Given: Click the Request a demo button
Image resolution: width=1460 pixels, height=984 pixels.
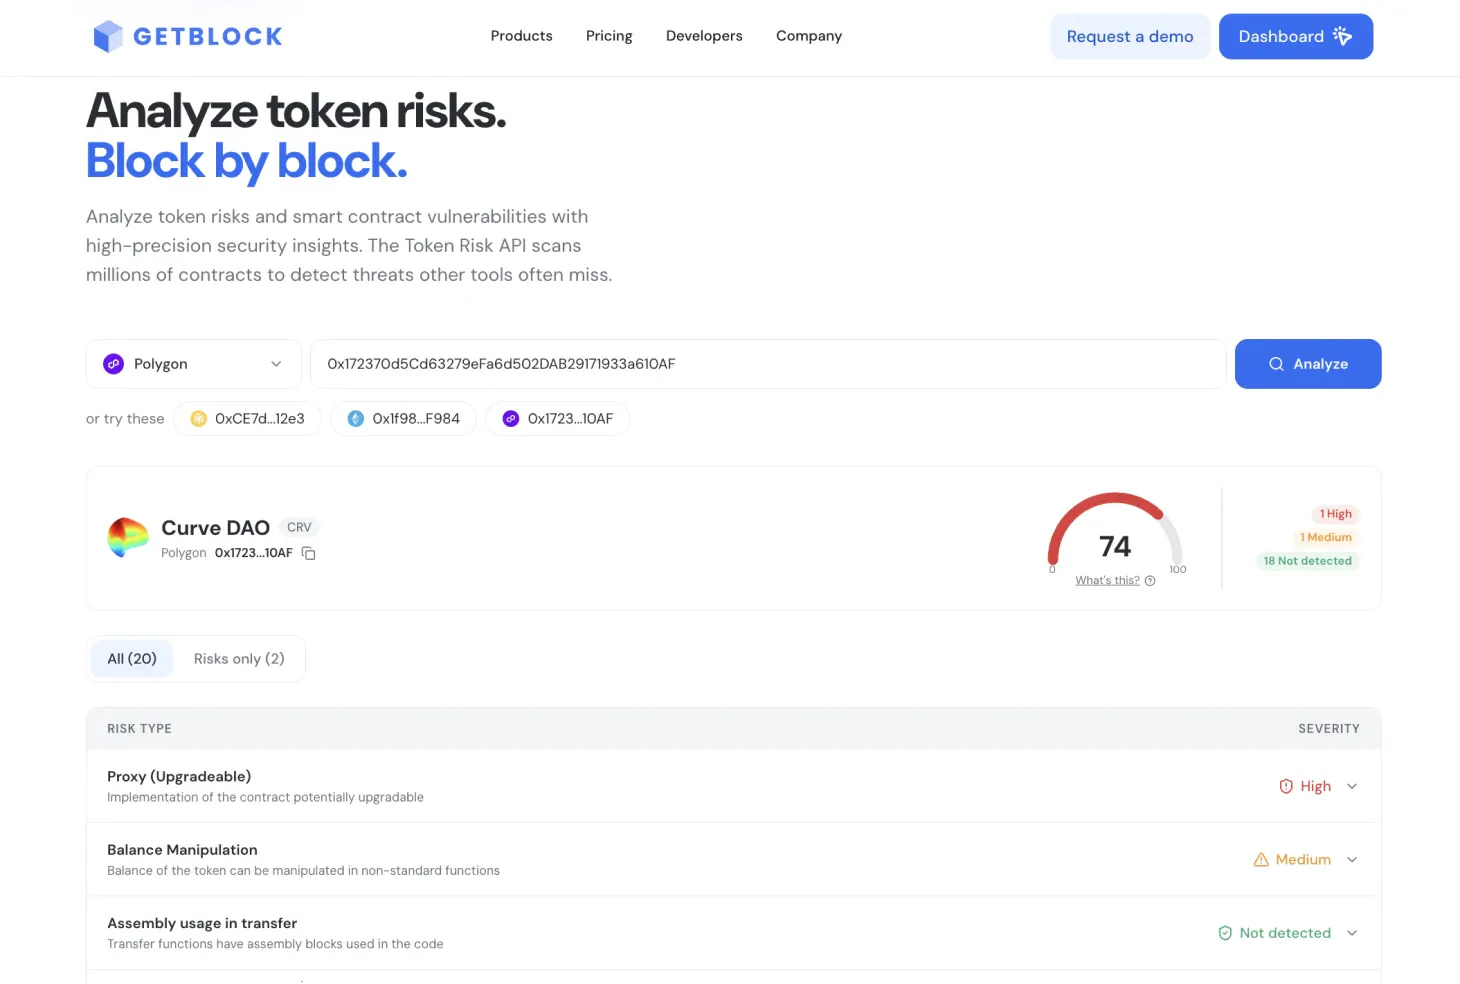Looking at the screenshot, I should (1130, 36).
